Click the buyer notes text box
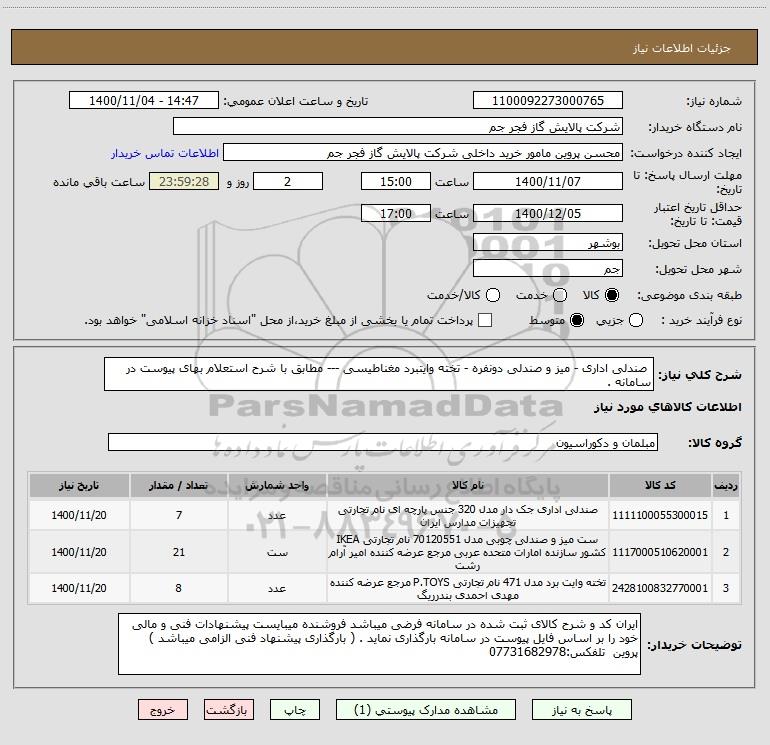The width and height of the screenshot is (770, 745). [x=380, y=644]
